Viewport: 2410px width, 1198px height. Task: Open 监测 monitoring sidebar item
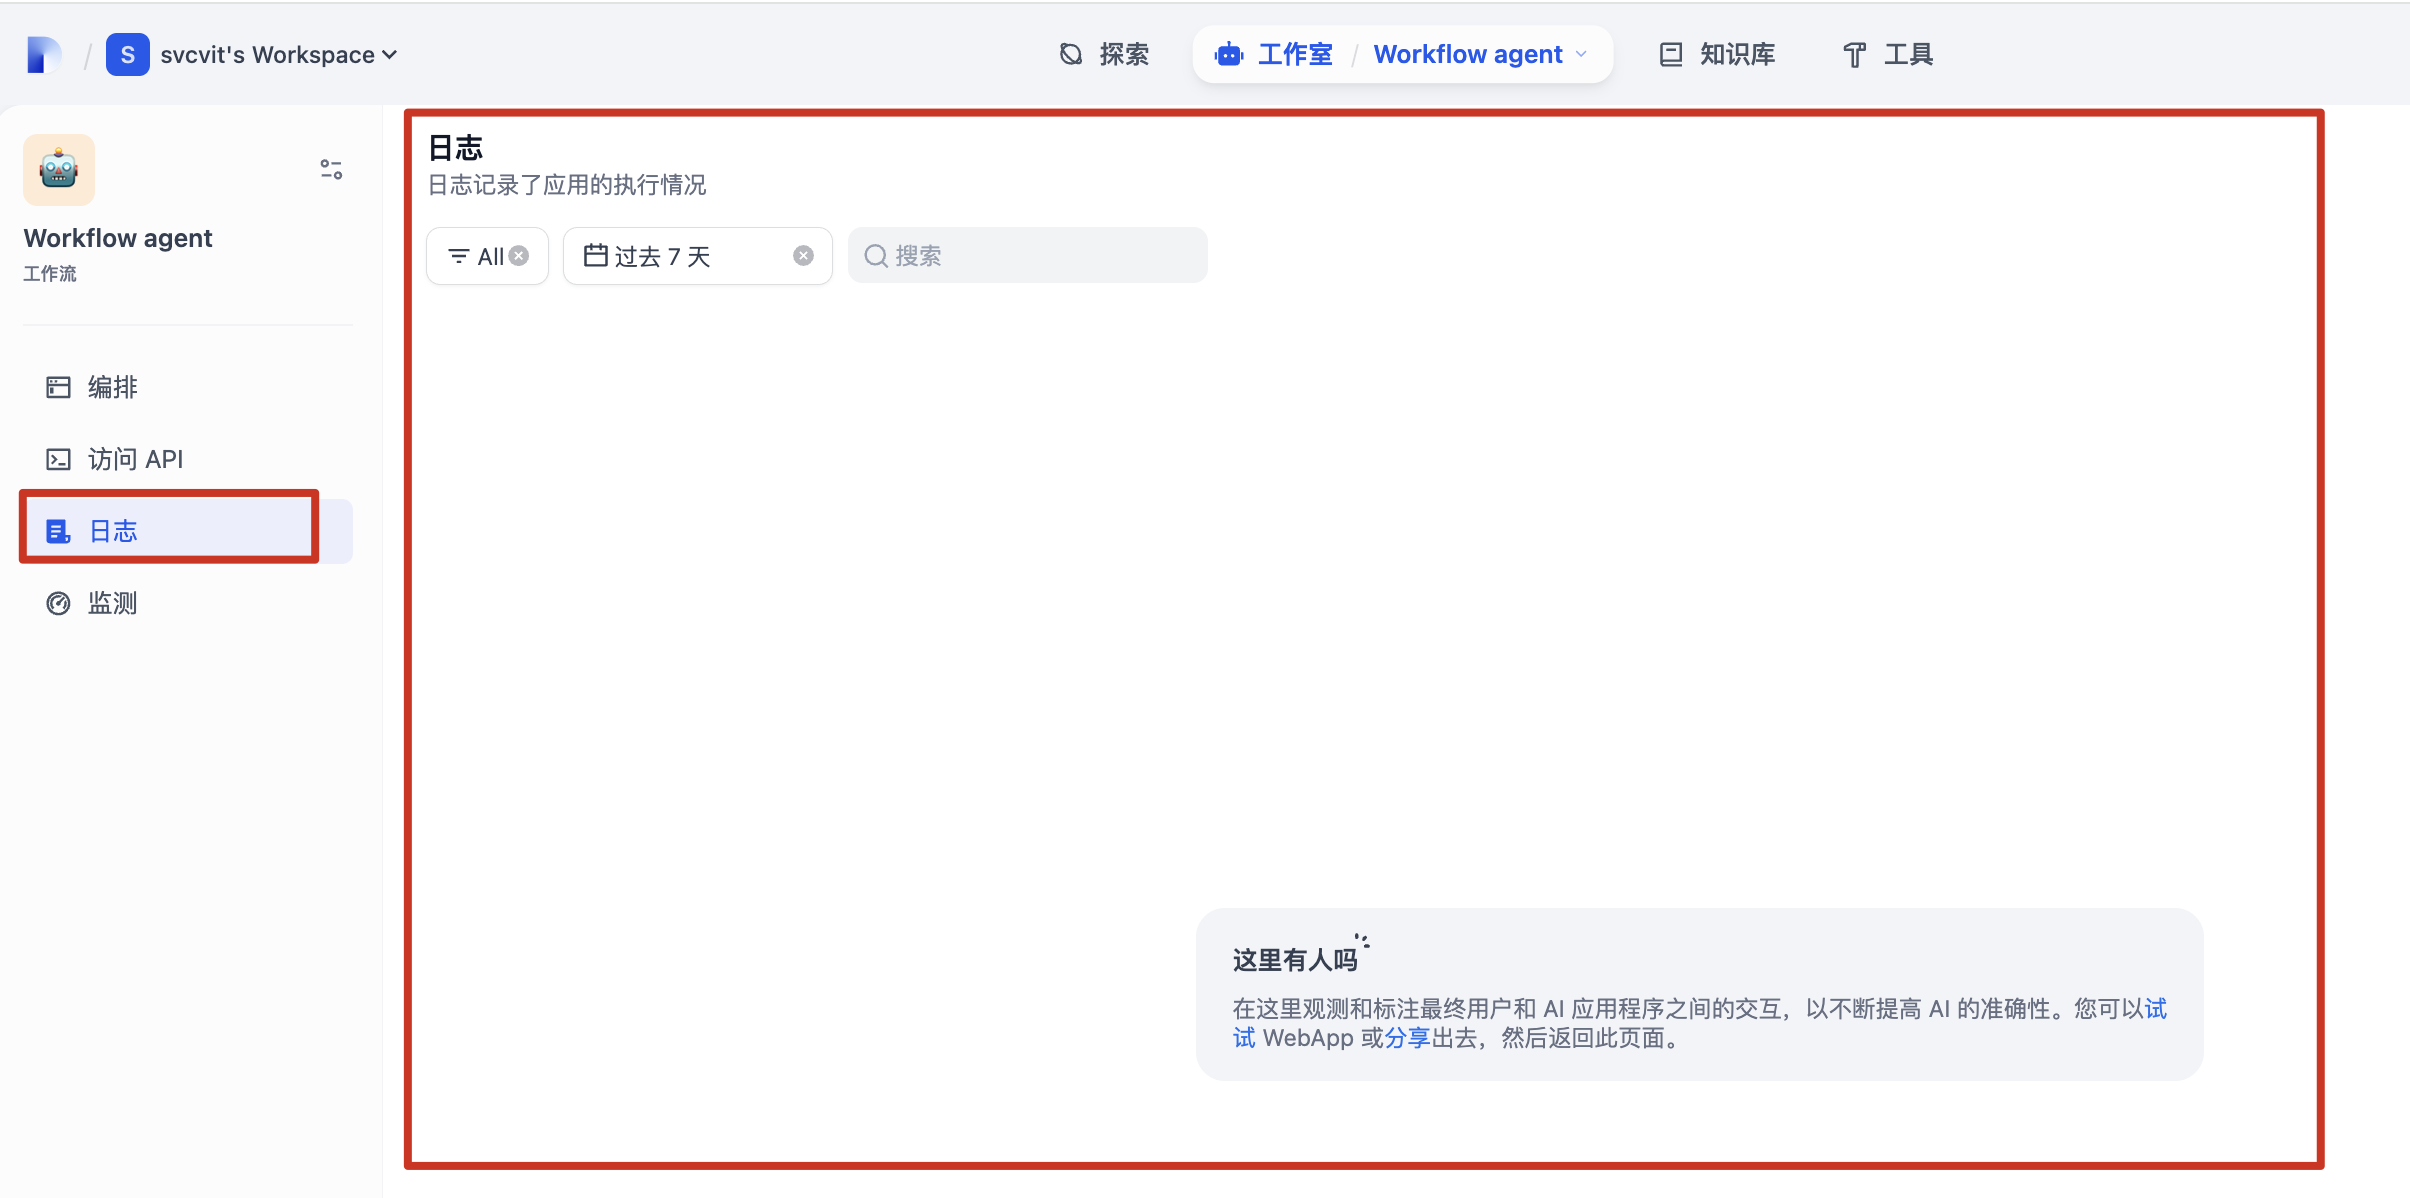click(x=112, y=603)
